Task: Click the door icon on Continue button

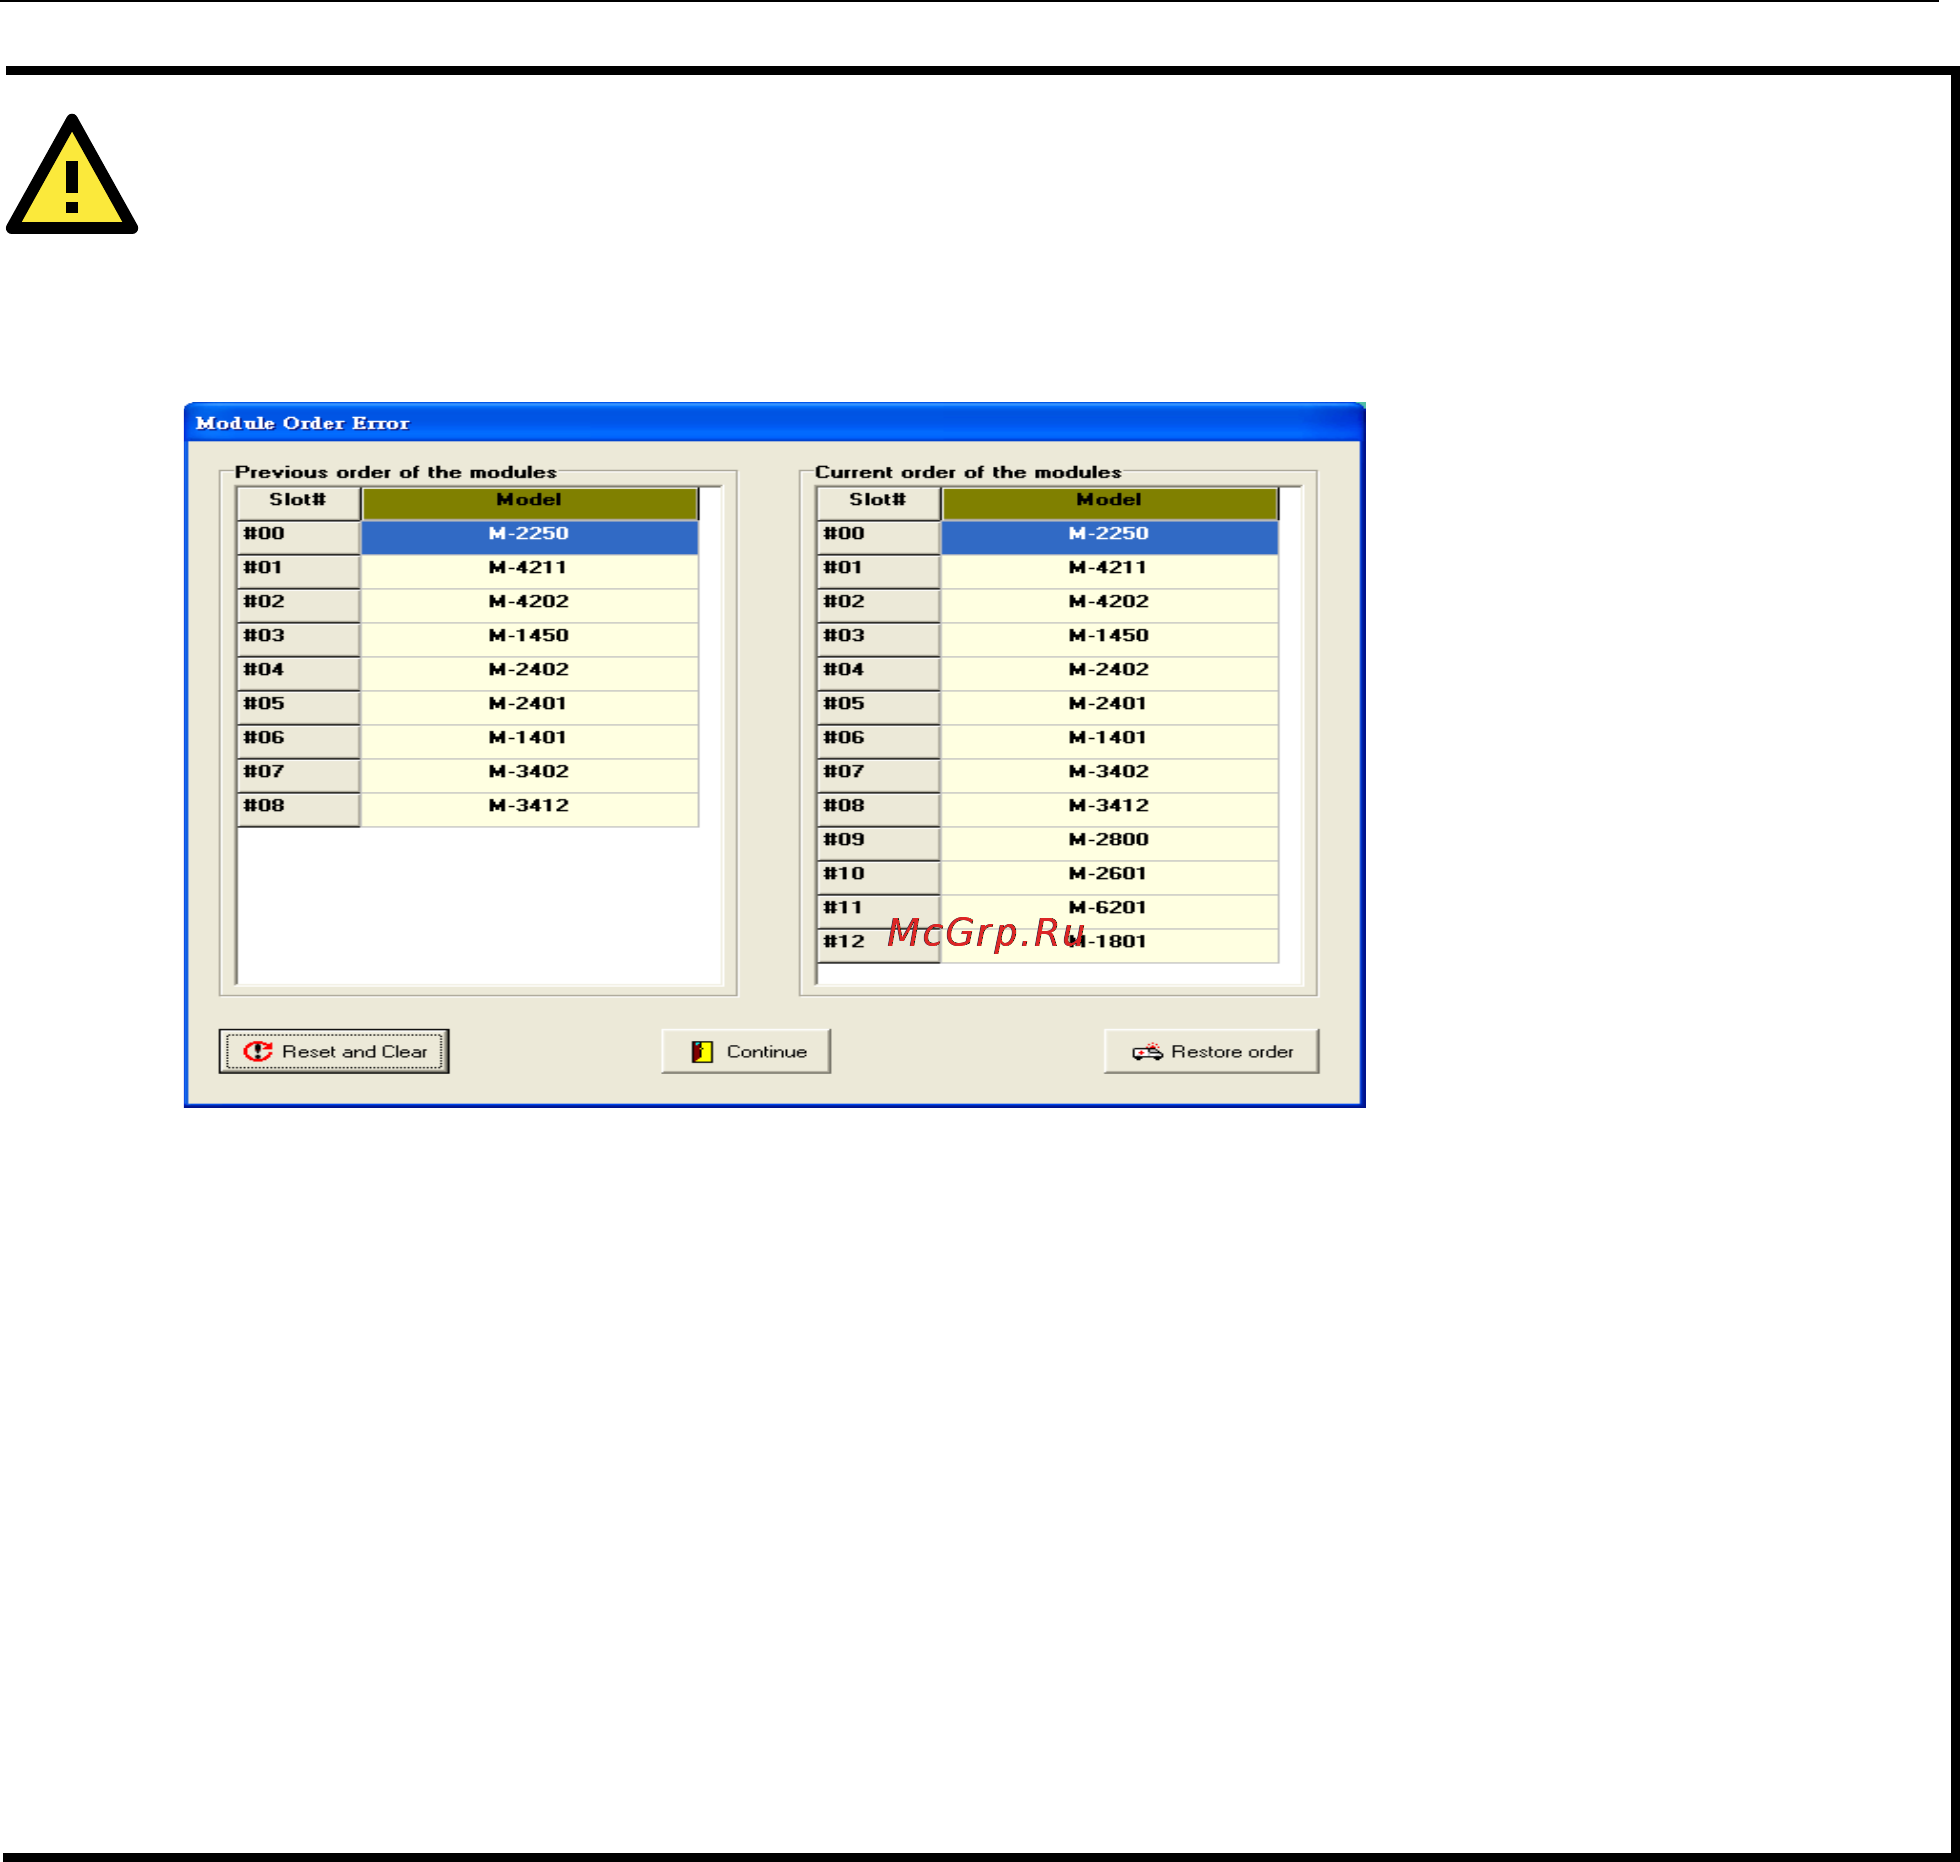Action: pos(702,1051)
